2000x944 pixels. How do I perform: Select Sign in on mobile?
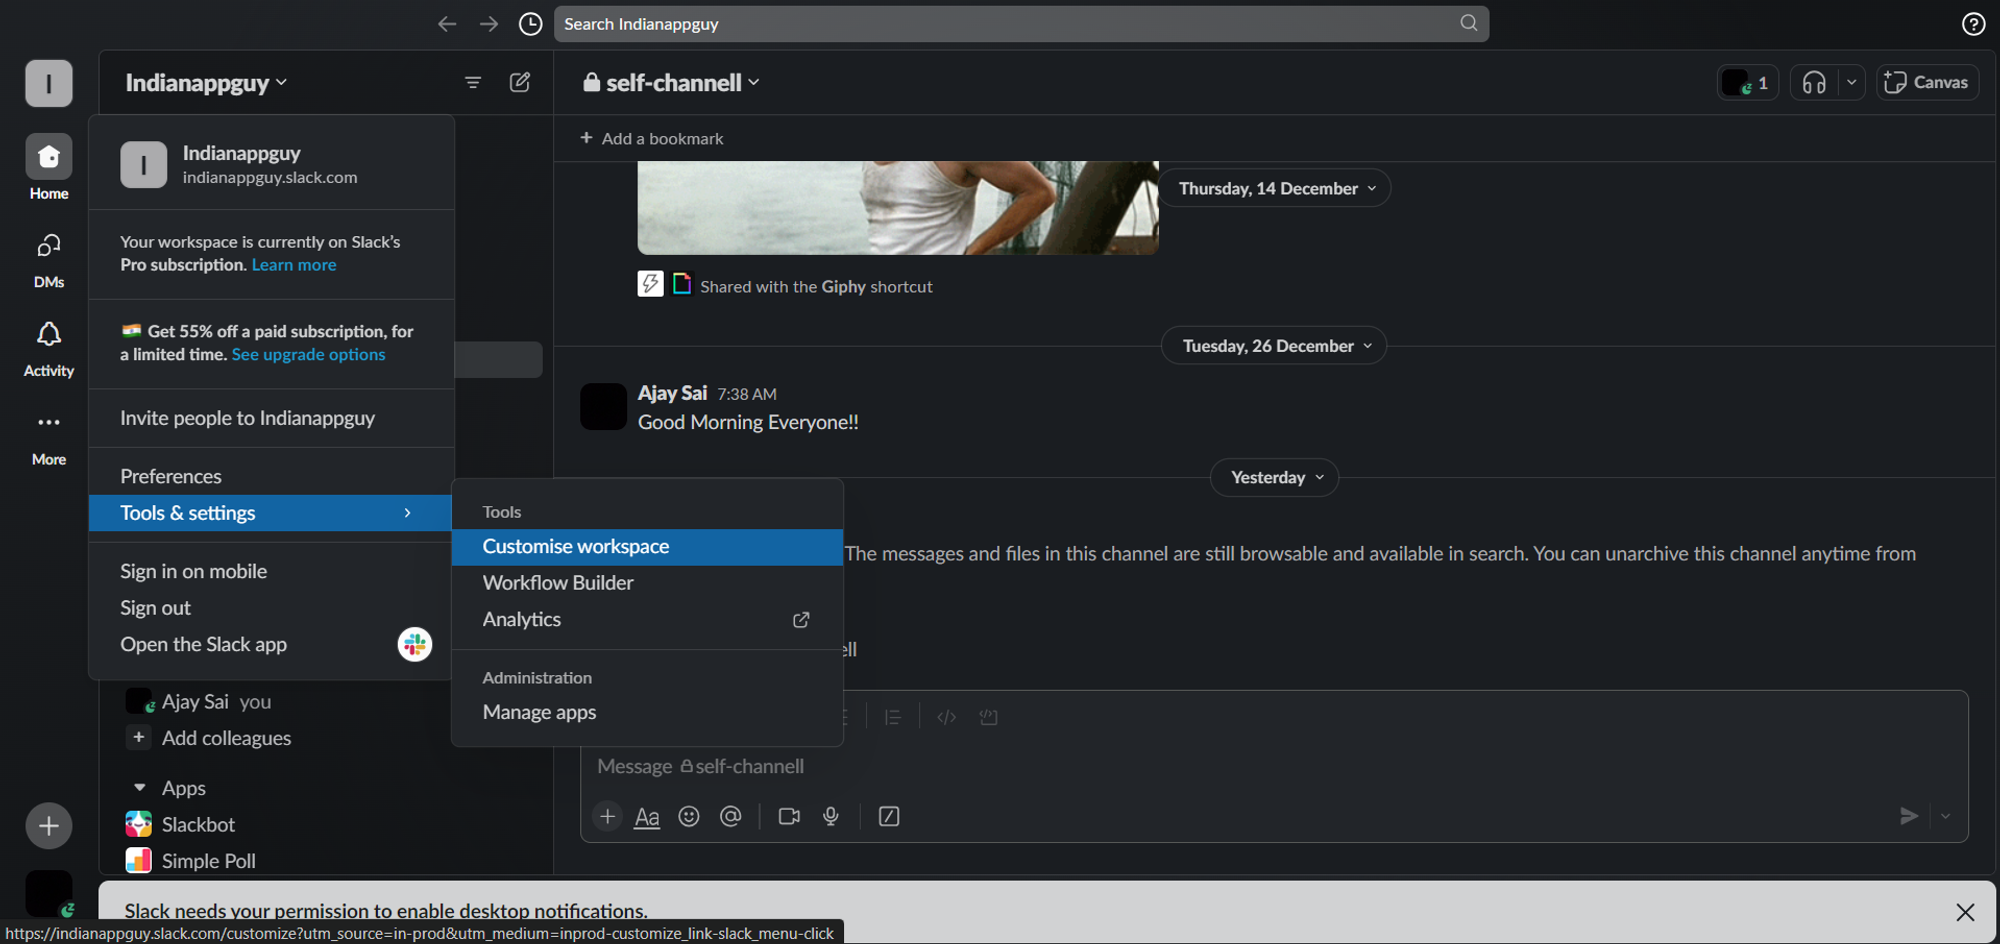[270, 571]
